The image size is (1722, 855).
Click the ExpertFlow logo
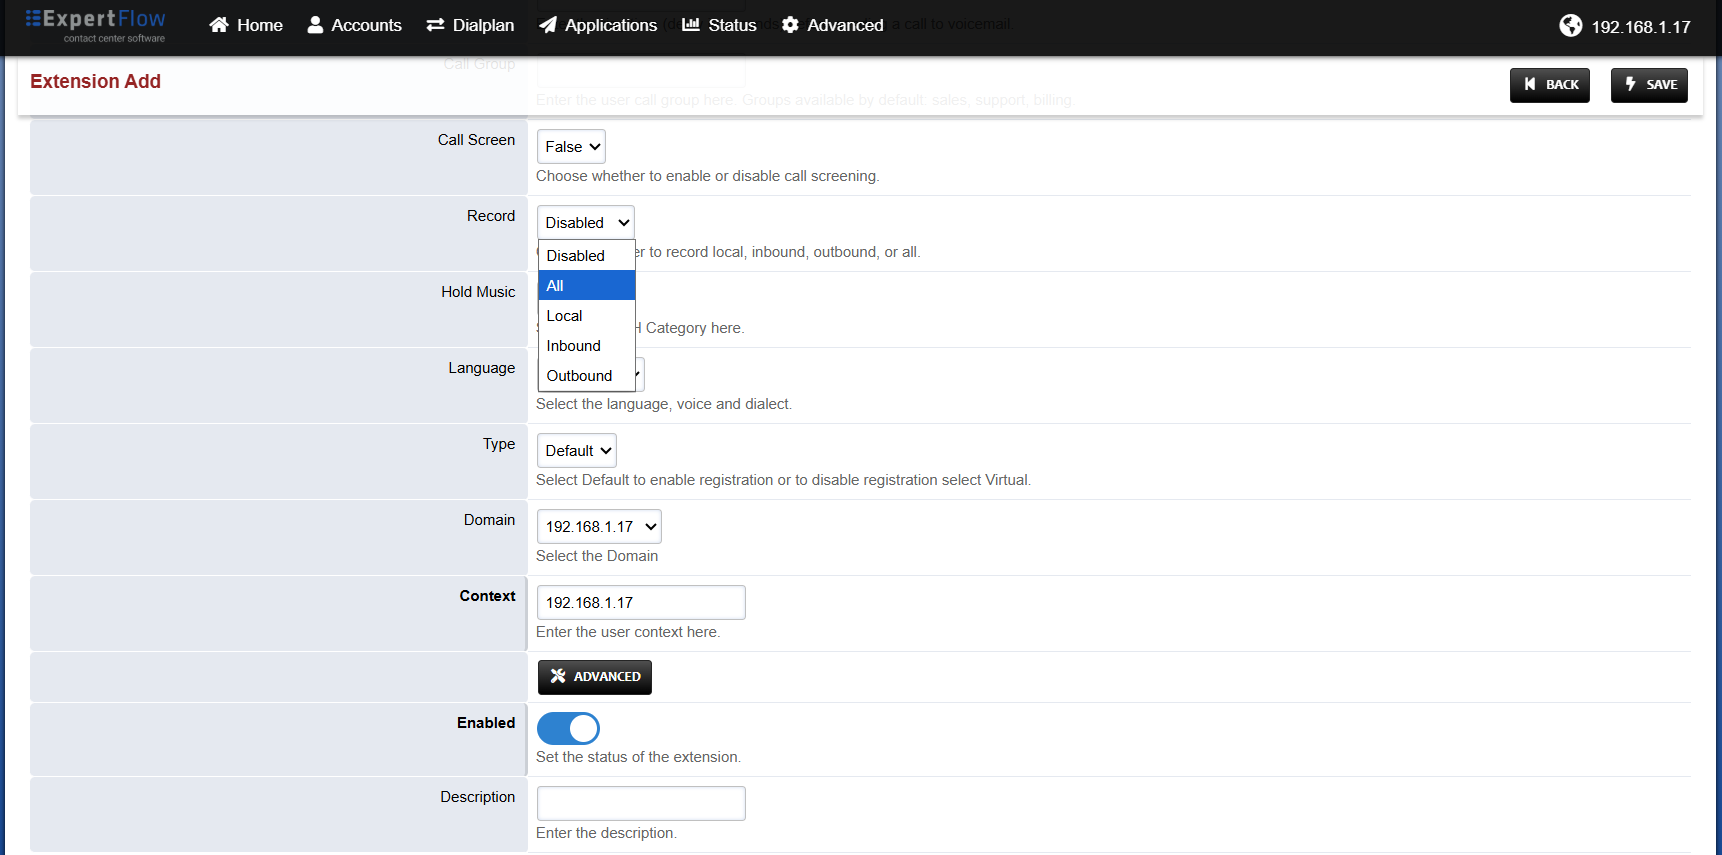(x=96, y=25)
